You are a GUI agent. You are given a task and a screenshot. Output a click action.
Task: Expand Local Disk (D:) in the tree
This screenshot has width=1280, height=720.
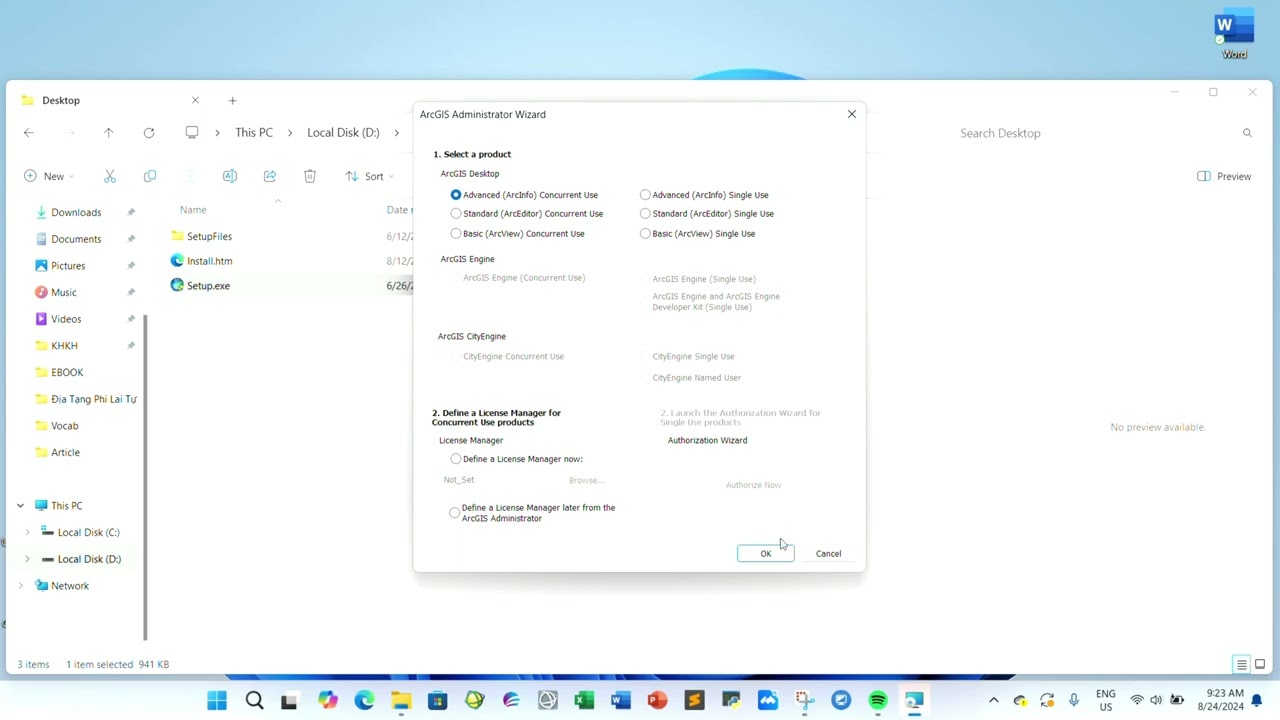[x=27, y=559]
